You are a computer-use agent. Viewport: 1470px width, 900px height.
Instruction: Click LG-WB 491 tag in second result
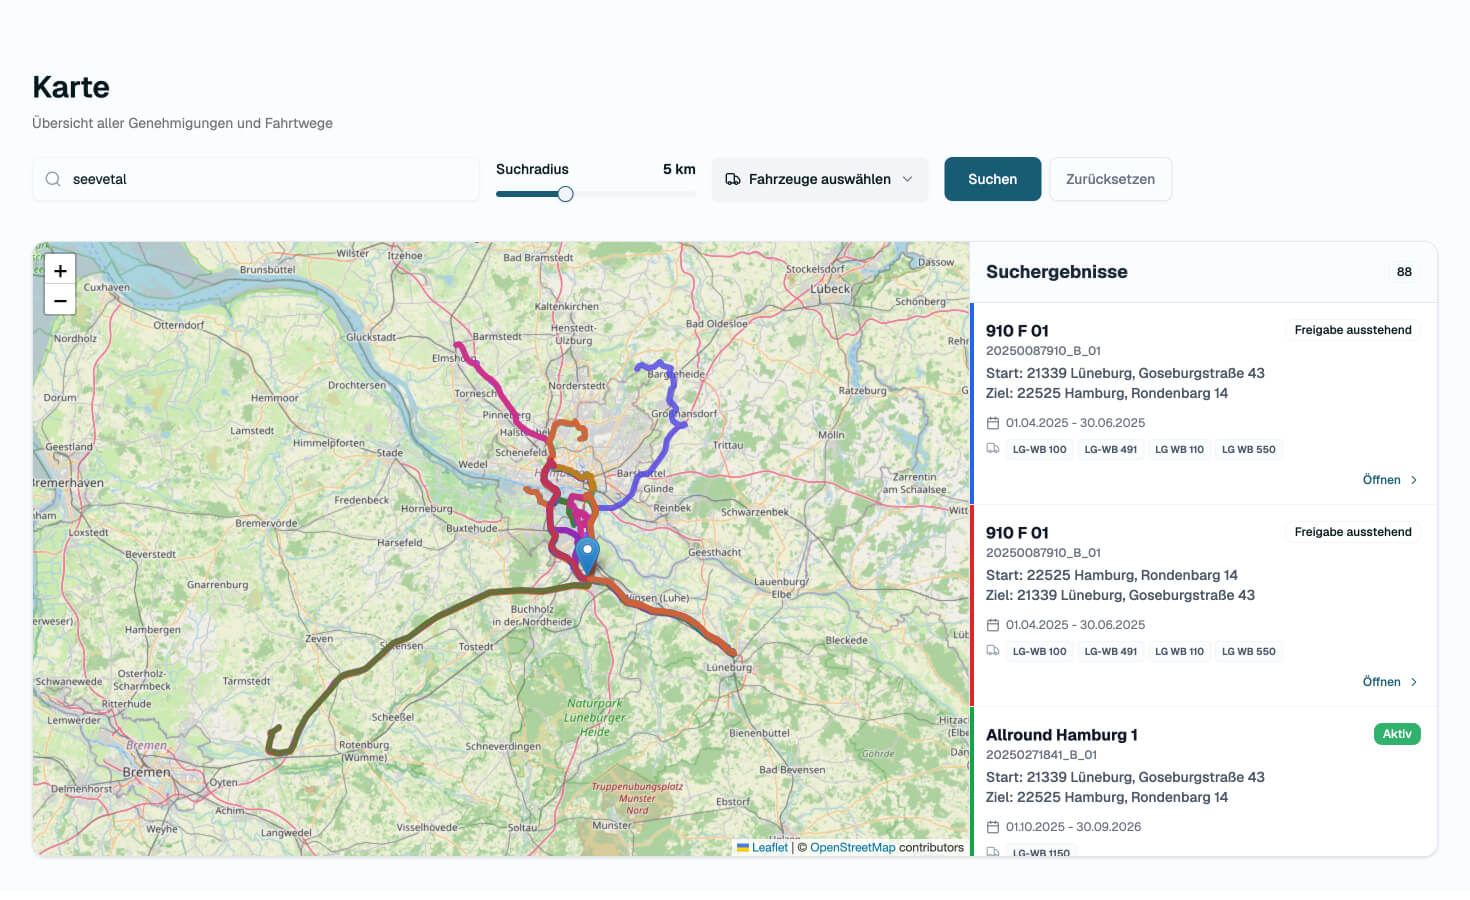click(x=1111, y=651)
